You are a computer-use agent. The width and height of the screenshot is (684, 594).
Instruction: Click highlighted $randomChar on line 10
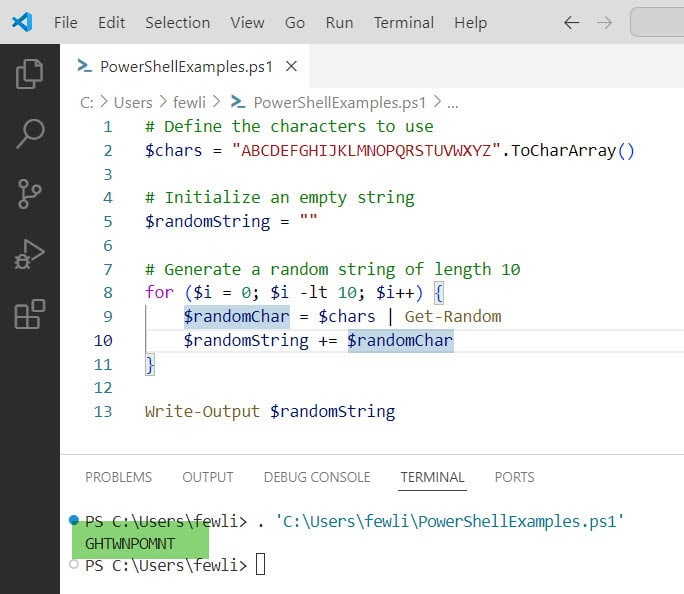point(400,341)
